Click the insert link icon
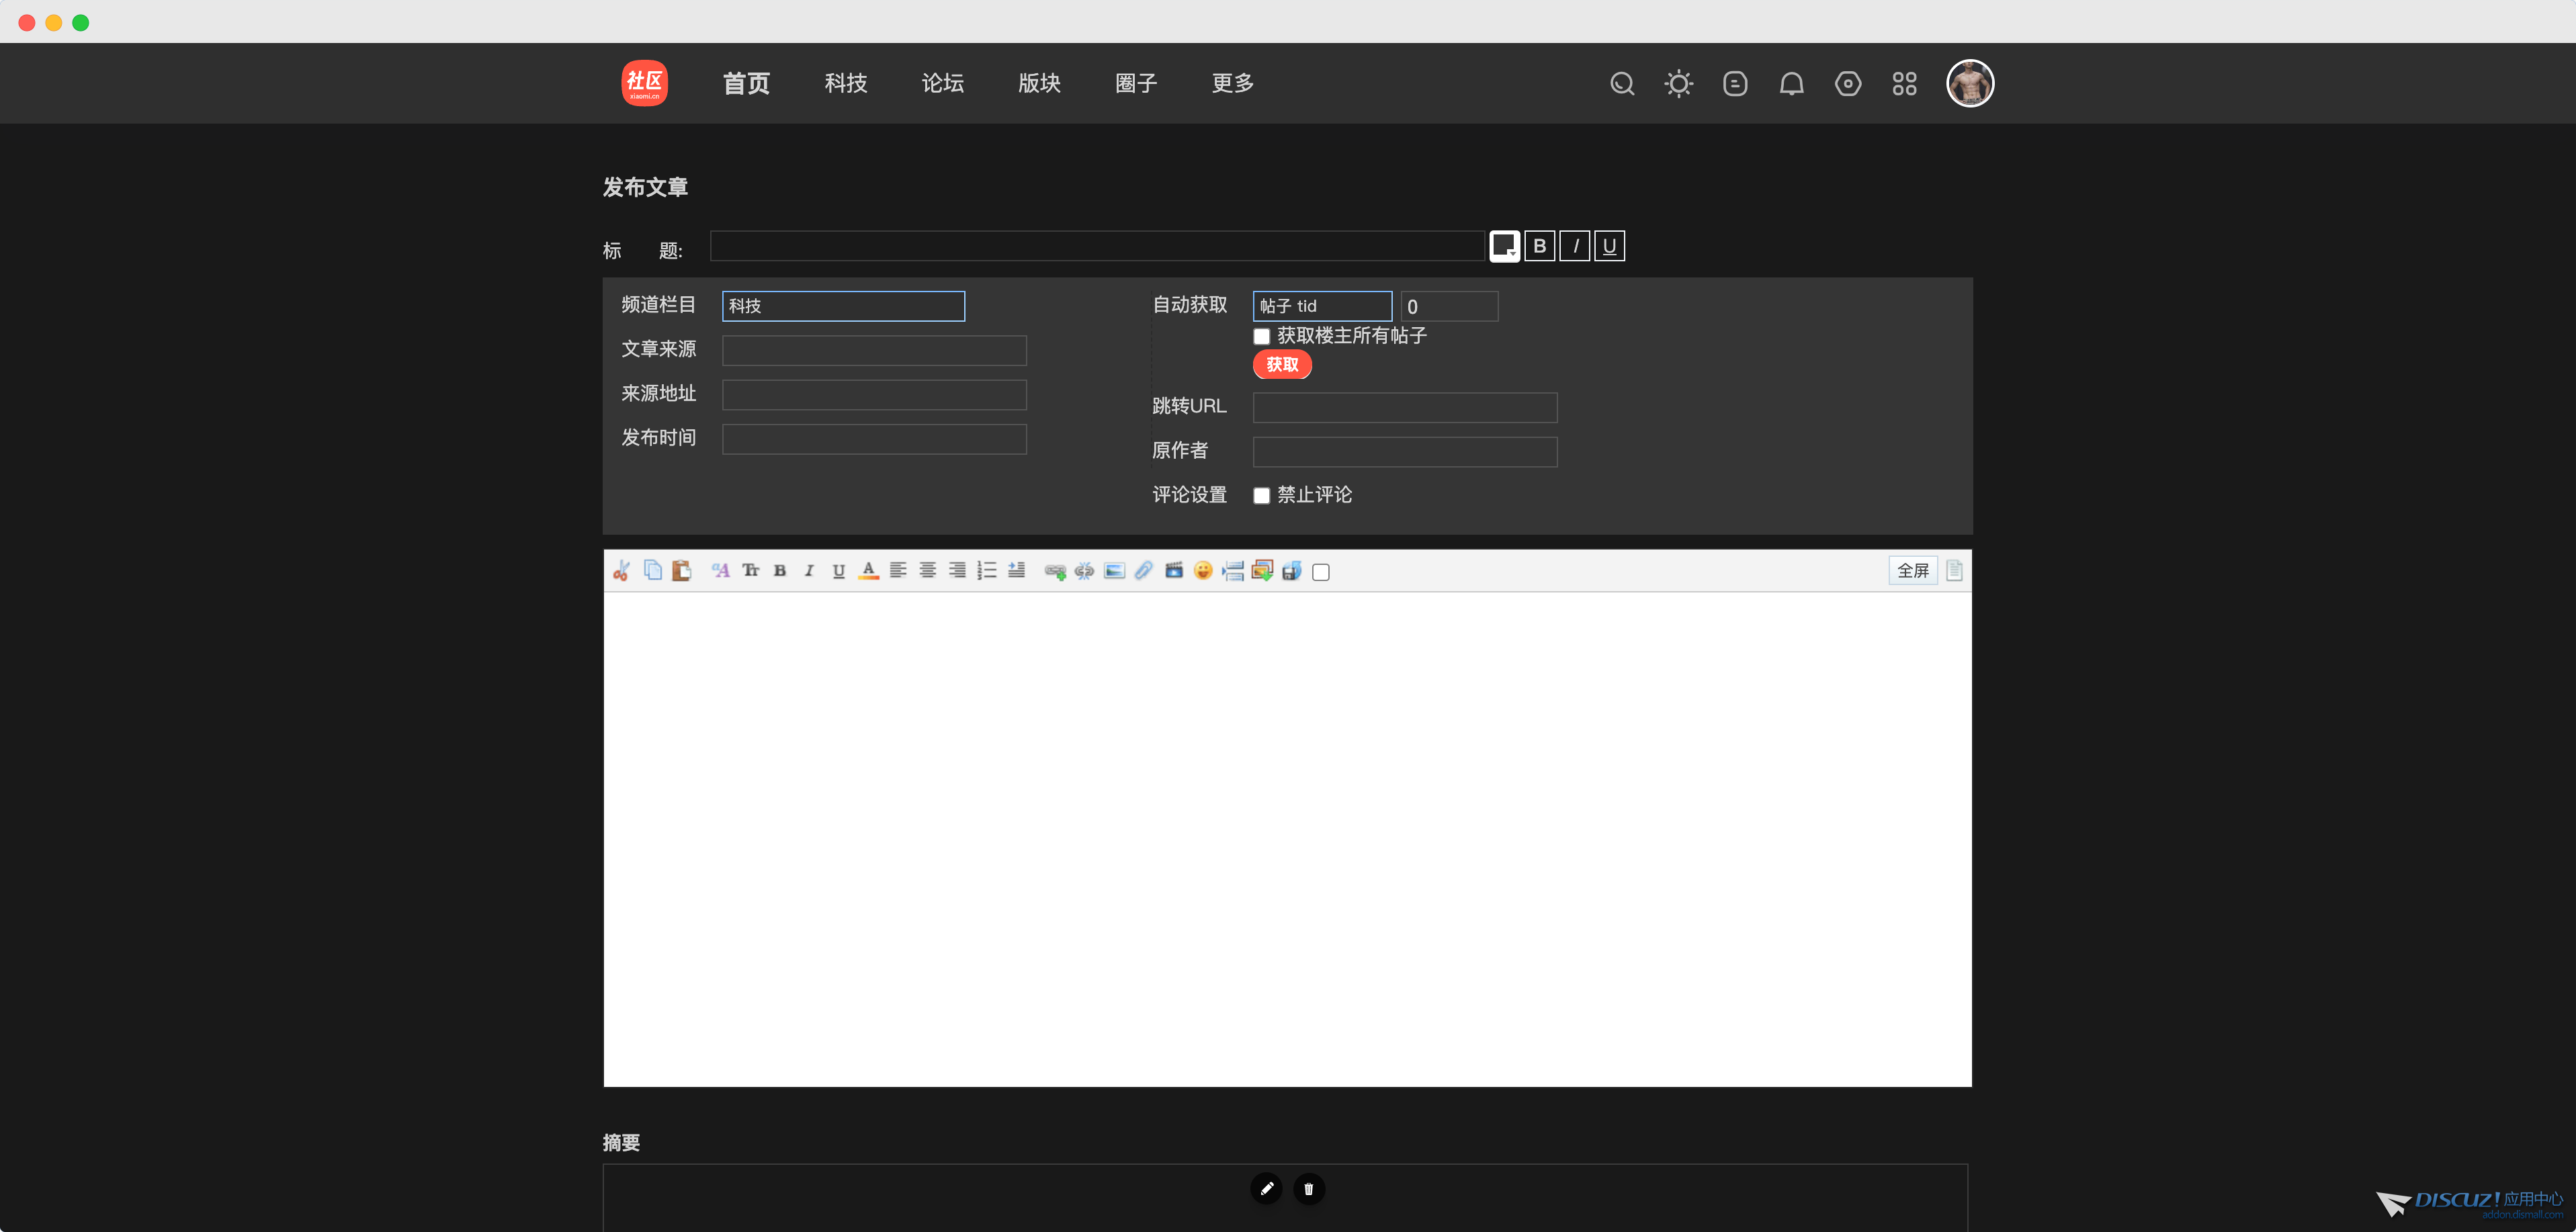 [x=1054, y=571]
